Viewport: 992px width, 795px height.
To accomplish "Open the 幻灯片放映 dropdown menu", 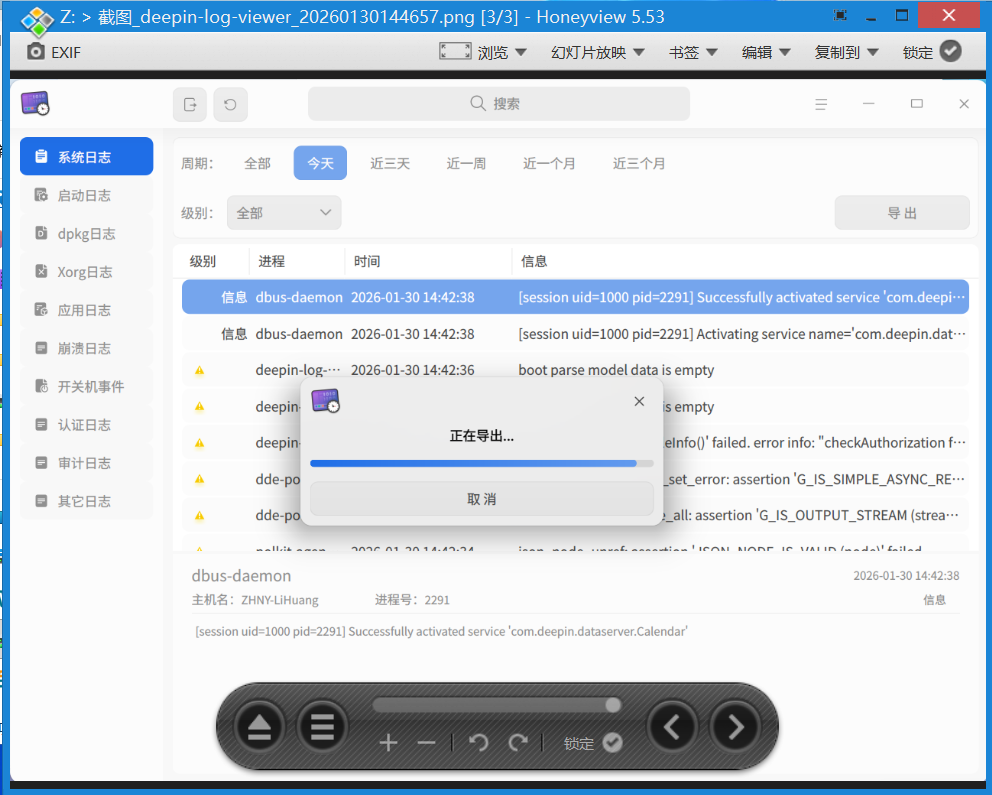I will point(598,52).
